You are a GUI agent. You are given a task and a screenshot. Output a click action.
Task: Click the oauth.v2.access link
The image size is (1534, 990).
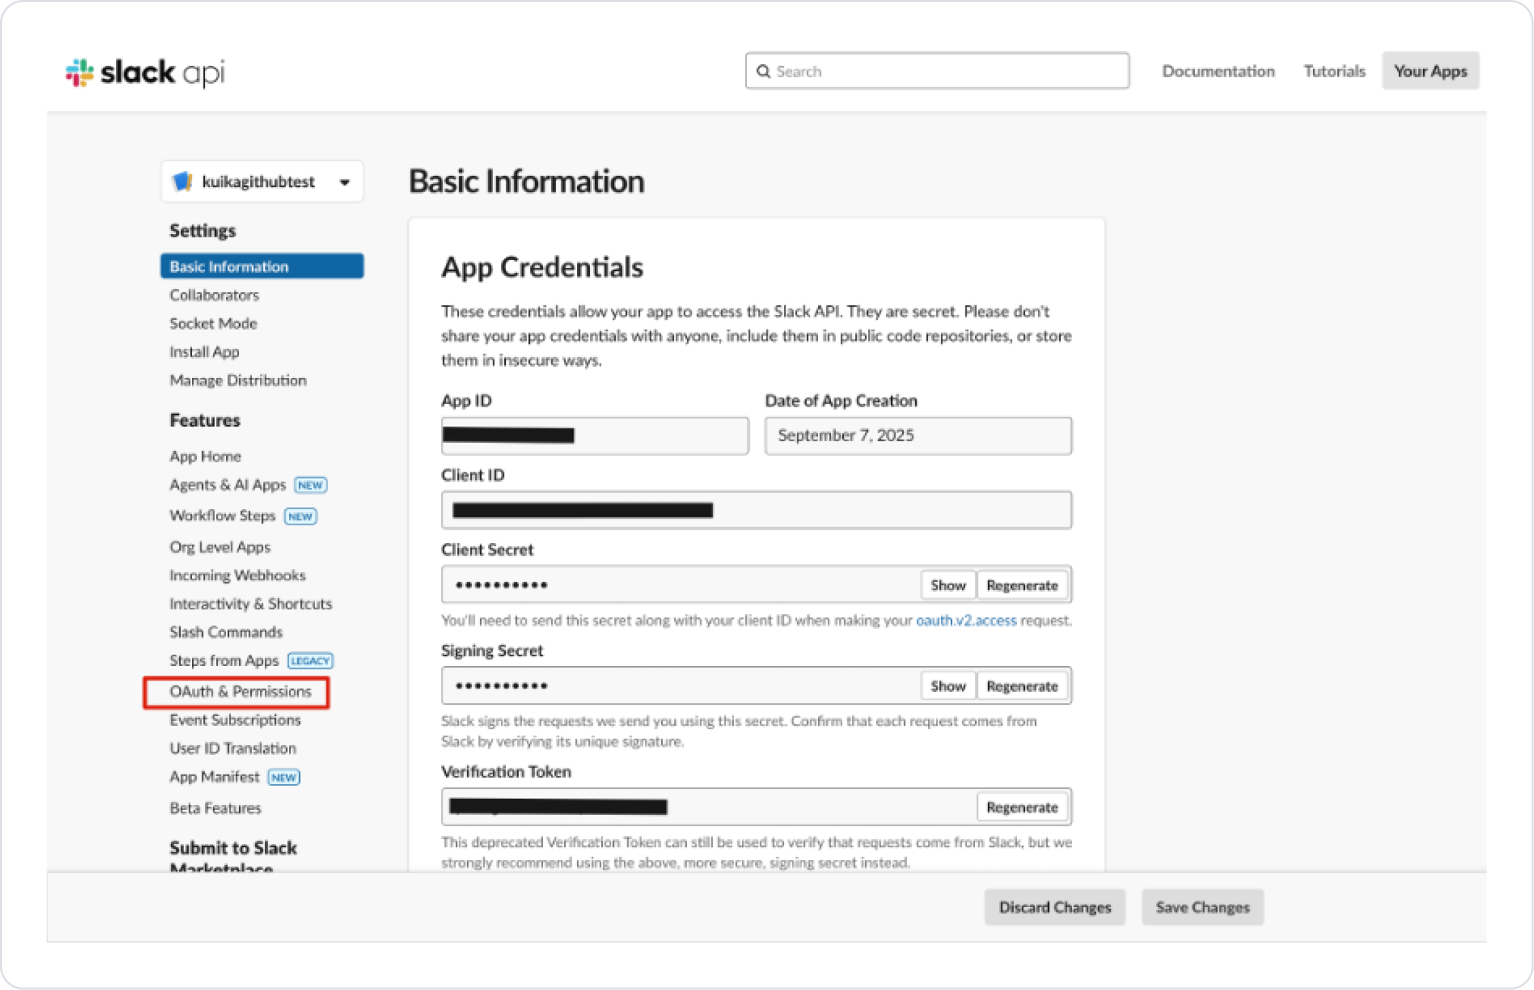pos(966,620)
